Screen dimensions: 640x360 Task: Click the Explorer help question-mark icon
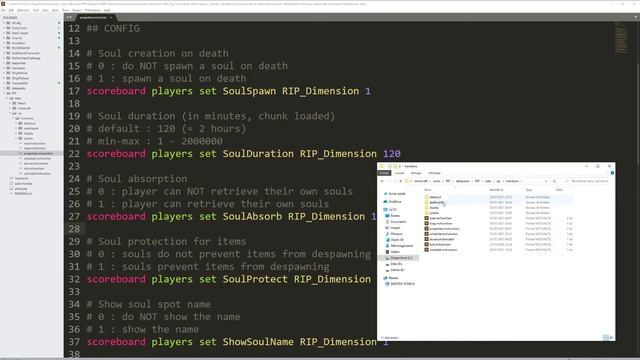point(612,173)
